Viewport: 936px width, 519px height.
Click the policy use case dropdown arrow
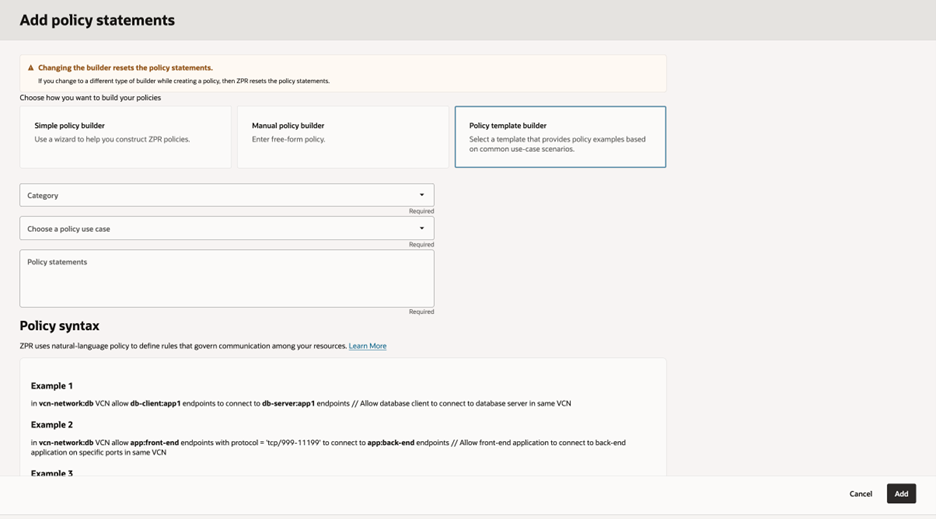[x=421, y=229]
